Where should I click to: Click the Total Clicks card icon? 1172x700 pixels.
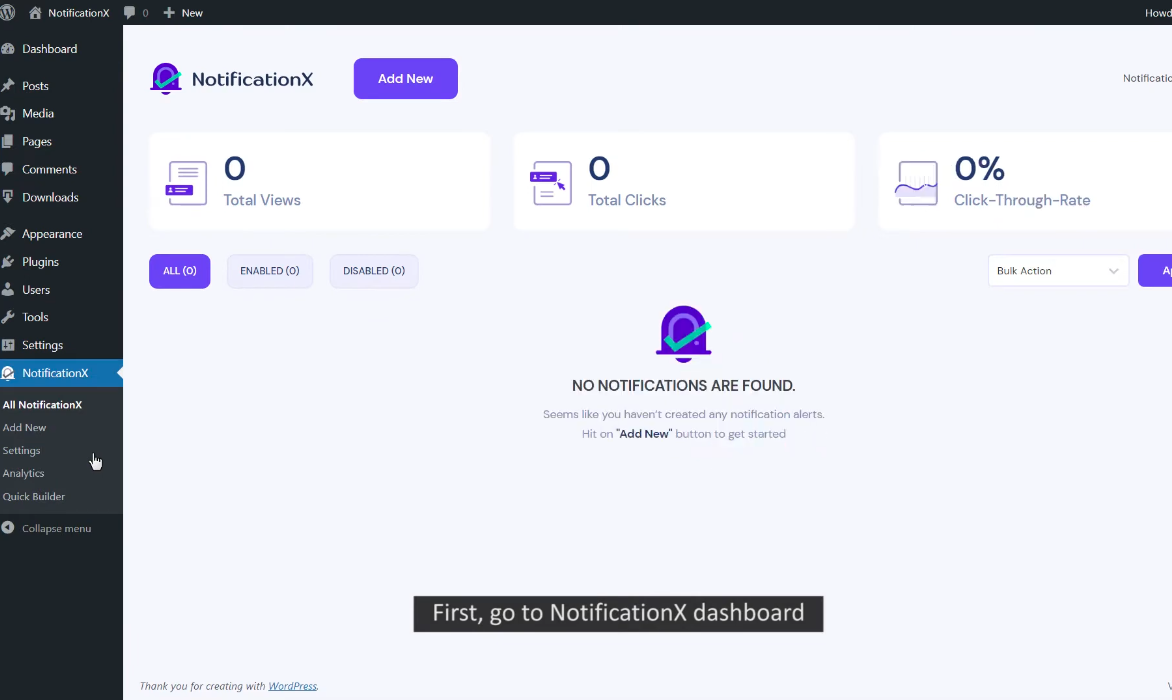pyautogui.click(x=550, y=183)
